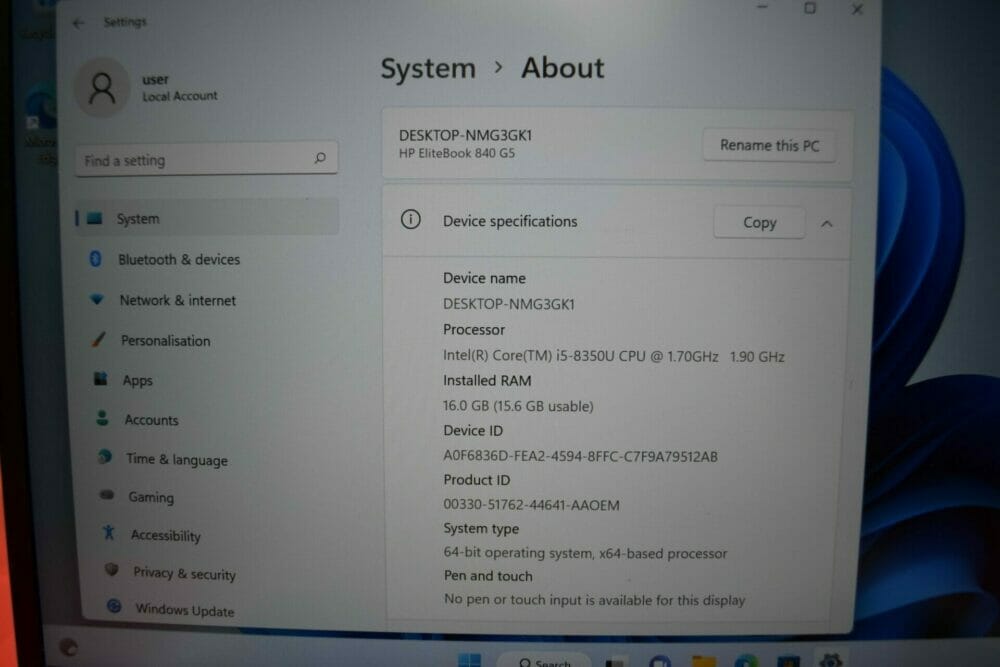Click the Bluetooth icon in sidebar
Image resolution: width=1000 pixels, height=667 pixels.
point(96,258)
